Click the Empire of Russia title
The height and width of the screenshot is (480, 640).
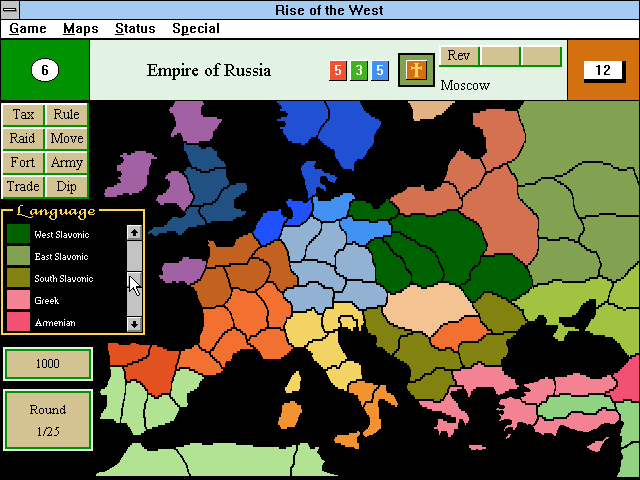click(209, 71)
